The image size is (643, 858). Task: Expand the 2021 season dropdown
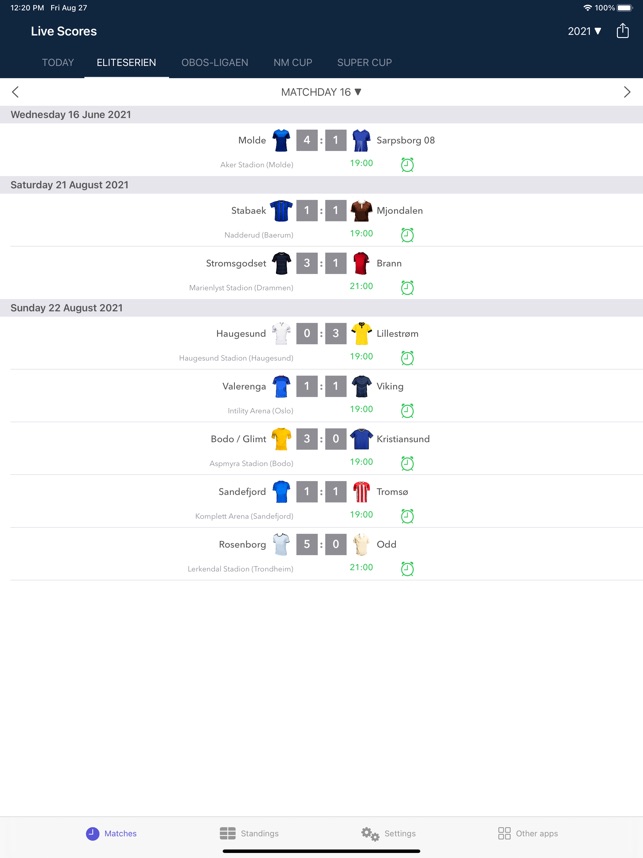[x=584, y=31]
